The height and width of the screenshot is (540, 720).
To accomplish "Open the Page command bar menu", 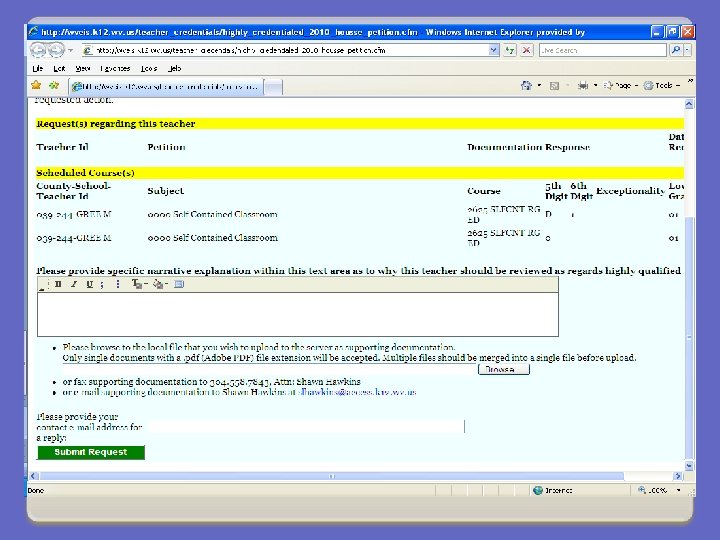I will (x=620, y=85).
